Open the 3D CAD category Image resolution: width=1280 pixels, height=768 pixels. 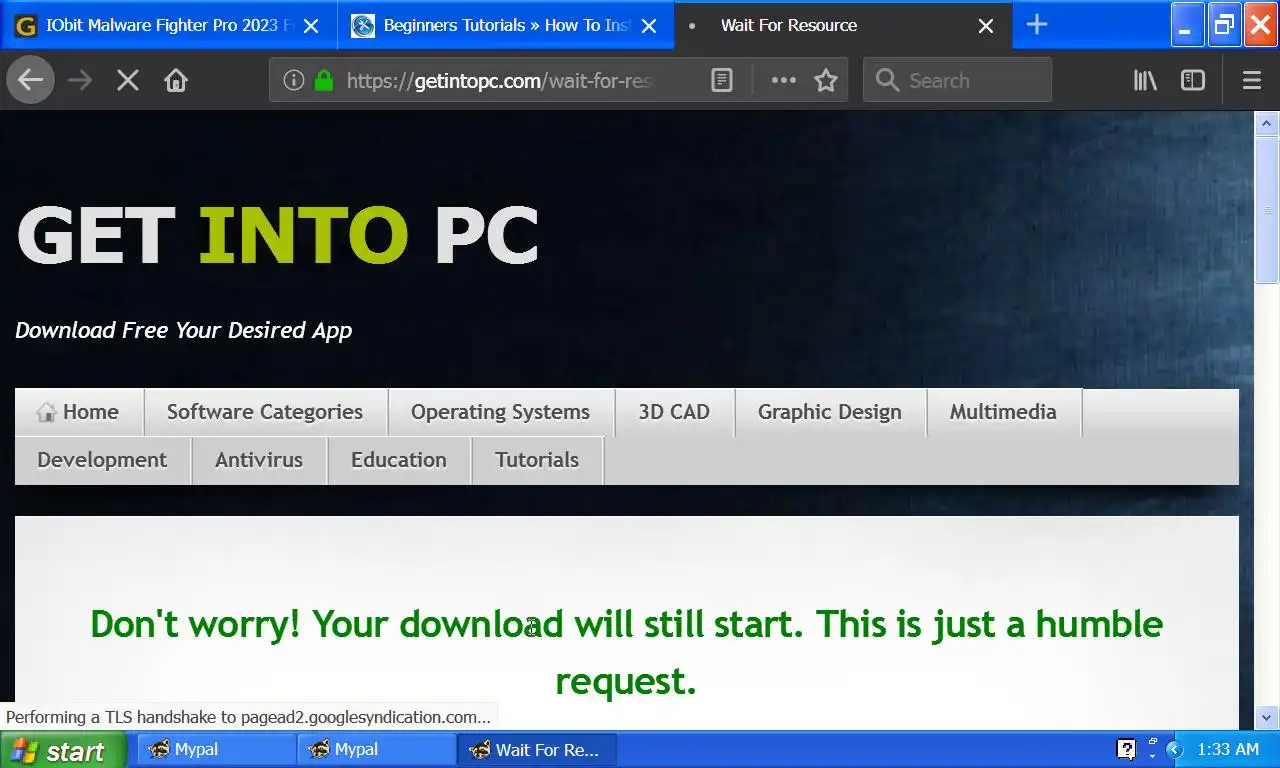(x=674, y=412)
